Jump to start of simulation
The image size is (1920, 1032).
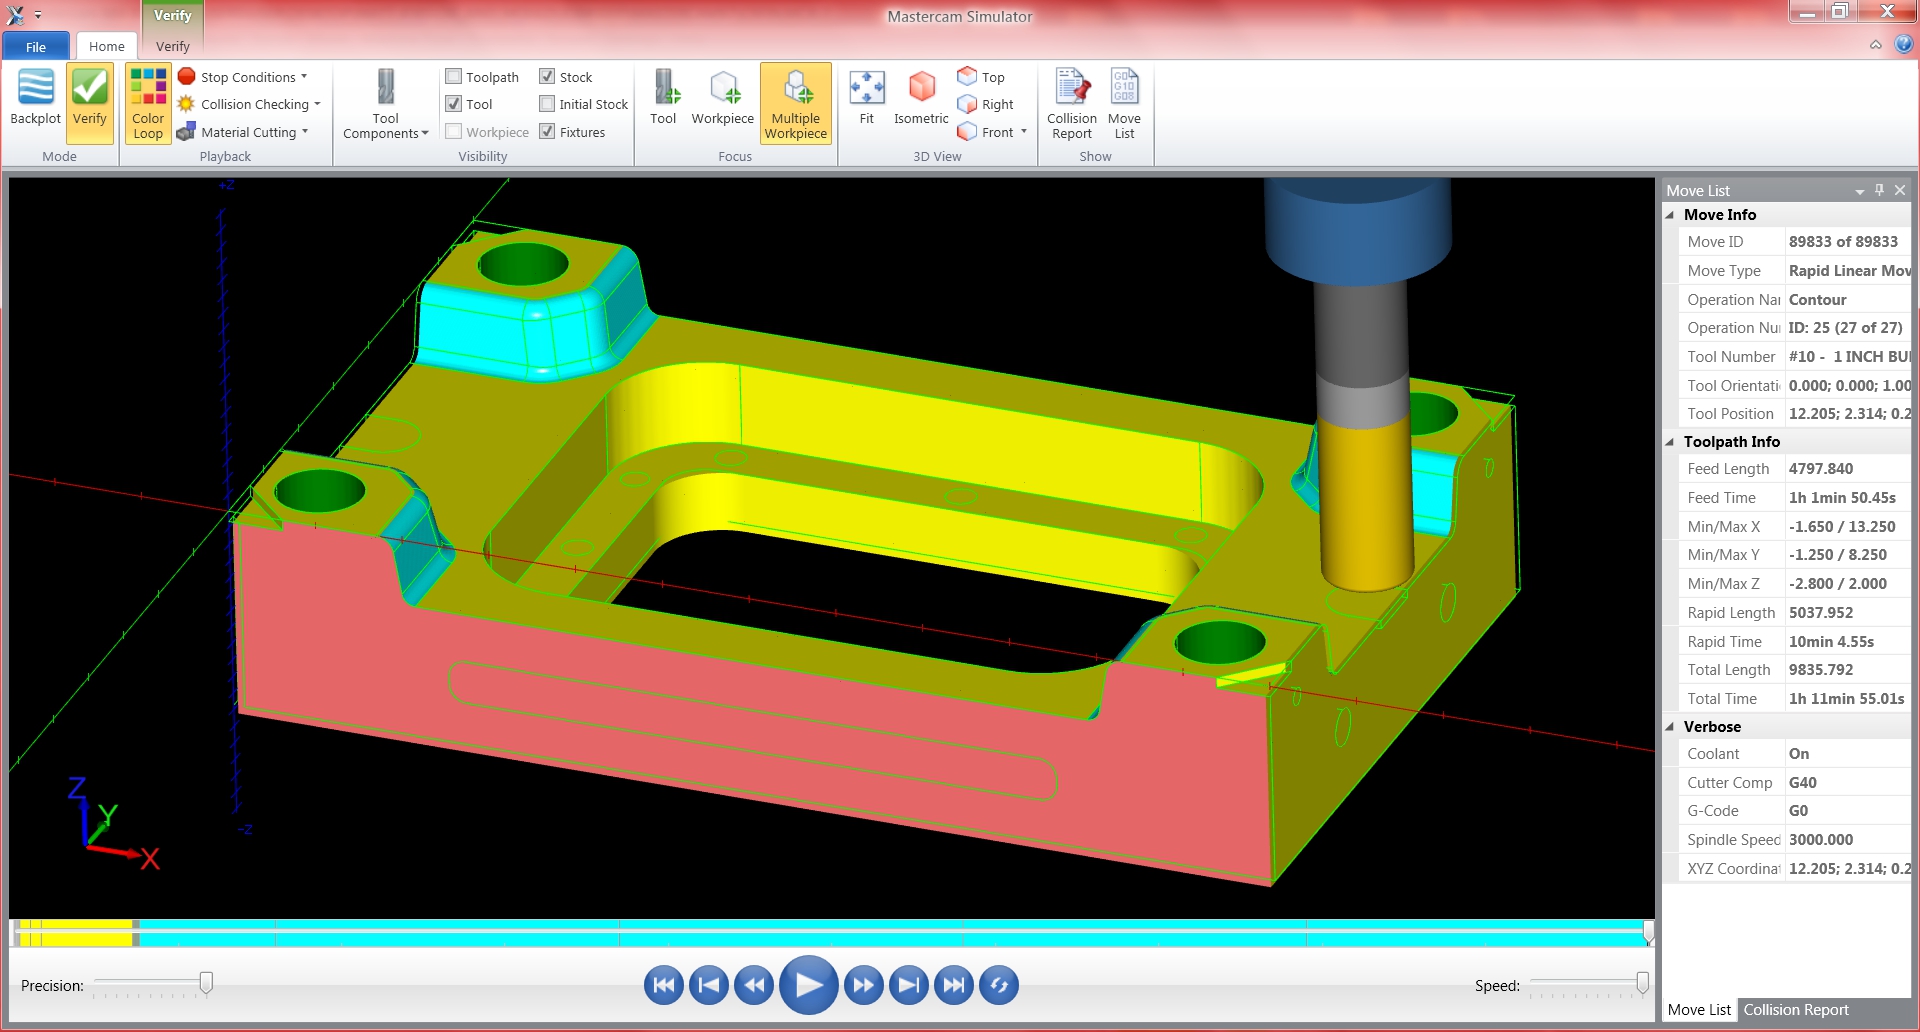point(664,985)
